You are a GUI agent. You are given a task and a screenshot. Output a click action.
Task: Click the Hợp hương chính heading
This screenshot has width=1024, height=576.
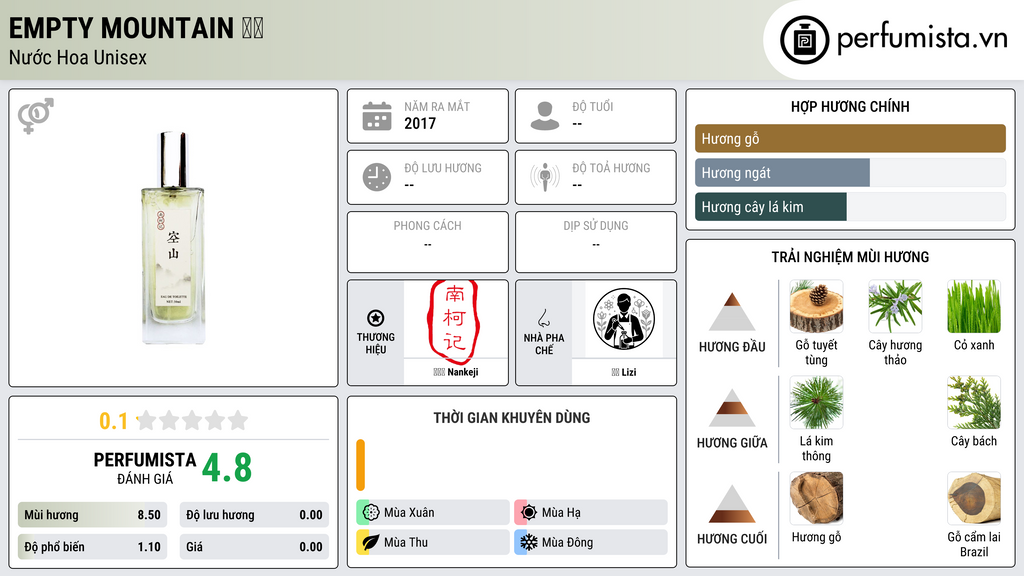(x=850, y=106)
